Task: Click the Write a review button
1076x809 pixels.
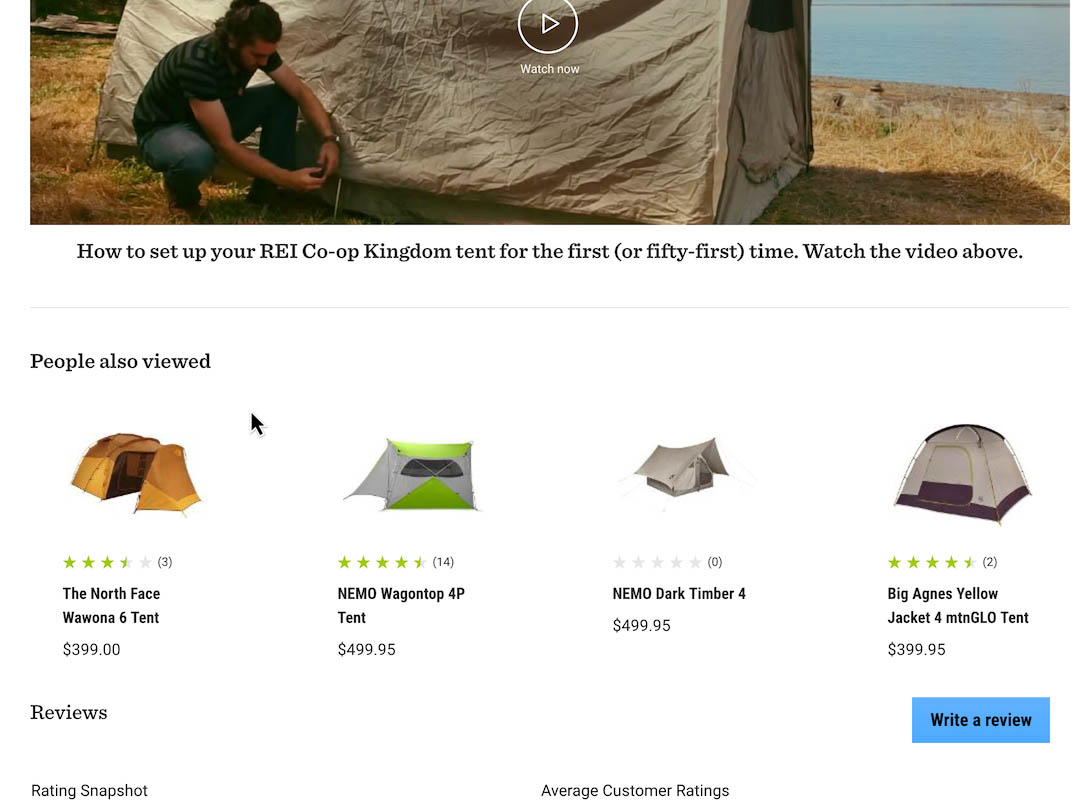Action: [980, 720]
